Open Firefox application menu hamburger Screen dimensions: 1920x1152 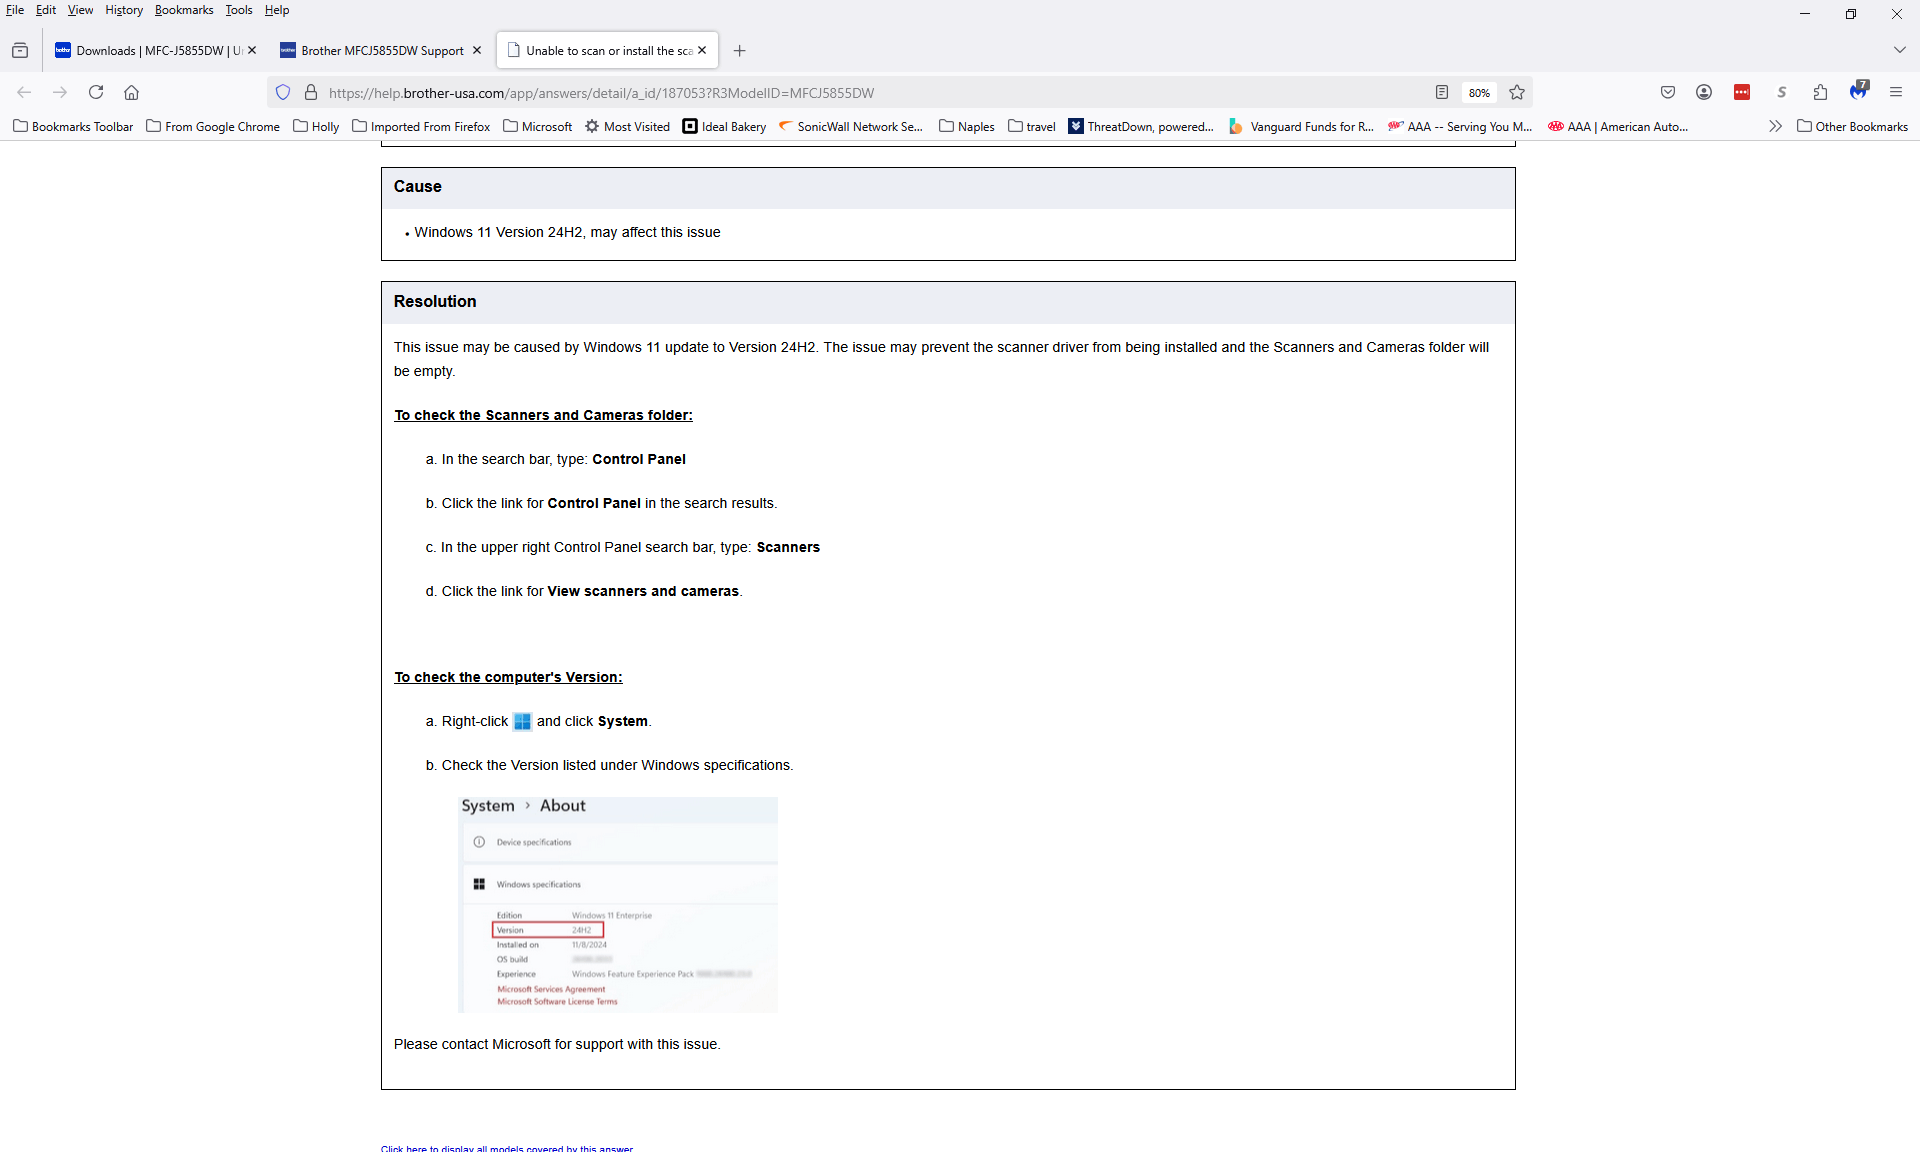(x=1895, y=92)
